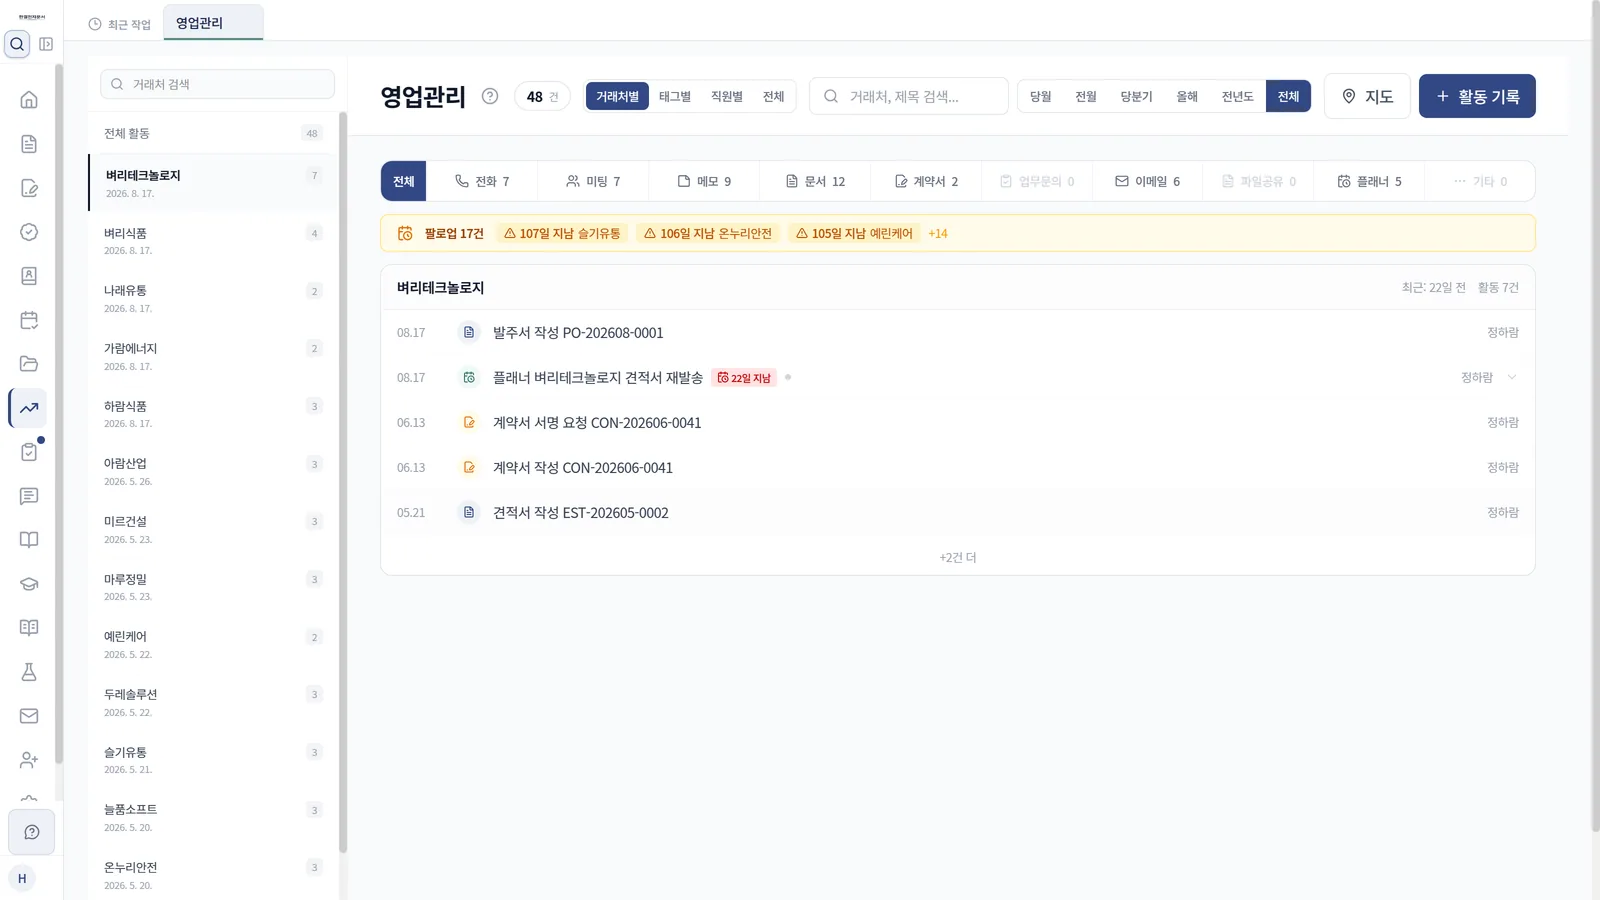Click the 107일 지남 슬기유통 warning
Image resolution: width=1600 pixels, height=900 pixels.
[562, 233]
